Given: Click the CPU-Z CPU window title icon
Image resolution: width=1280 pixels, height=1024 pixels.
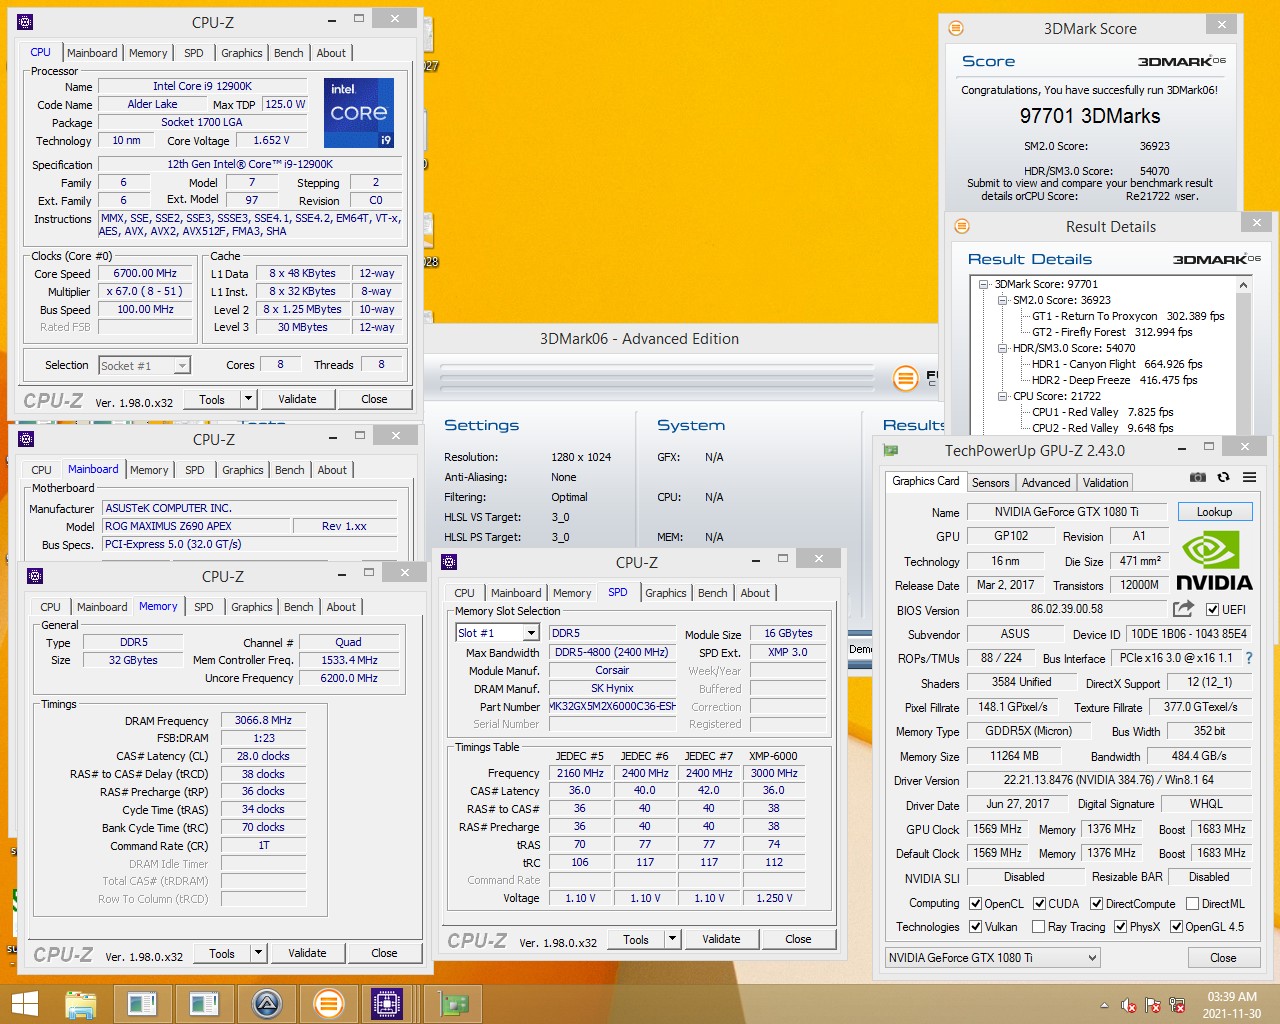Looking at the screenshot, I should (26, 21).
